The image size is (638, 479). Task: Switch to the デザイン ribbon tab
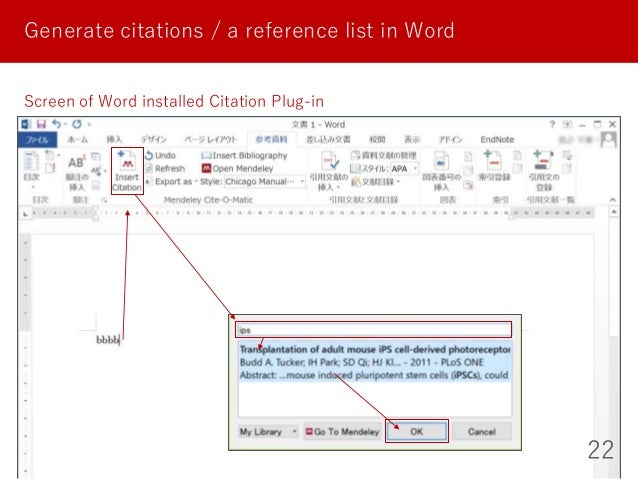(153, 140)
